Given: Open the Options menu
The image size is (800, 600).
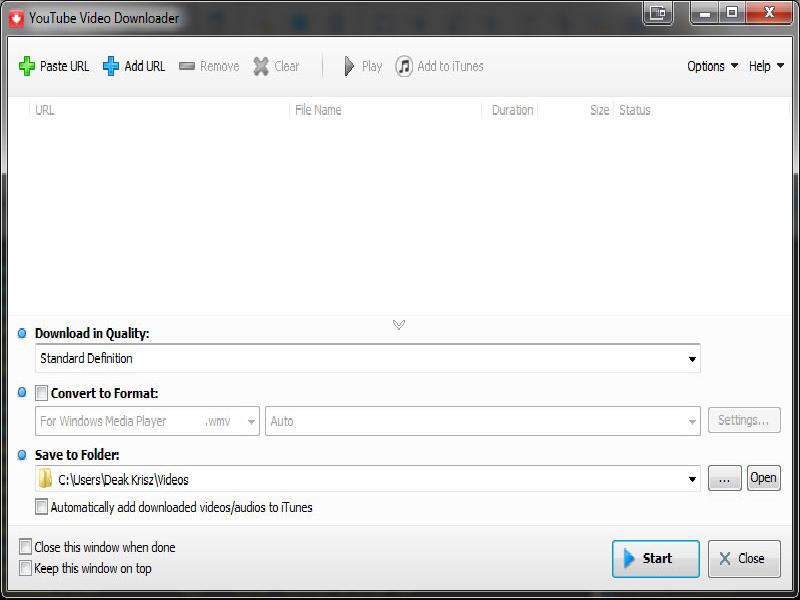Looking at the screenshot, I should pyautogui.click(x=712, y=66).
